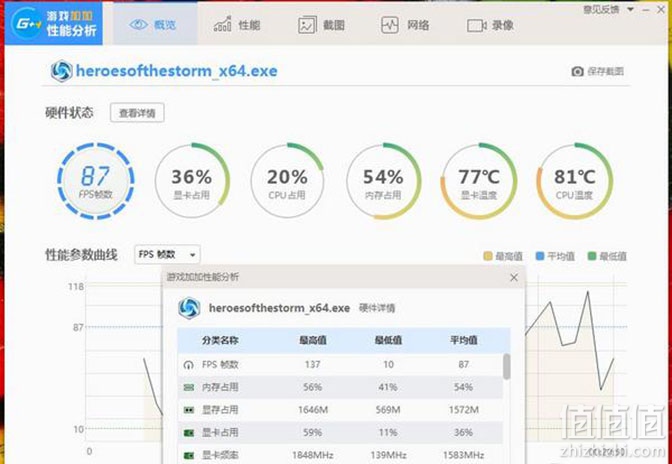
Task: Click the 游戏加加 性能分析 logo
Action: tap(54, 24)
